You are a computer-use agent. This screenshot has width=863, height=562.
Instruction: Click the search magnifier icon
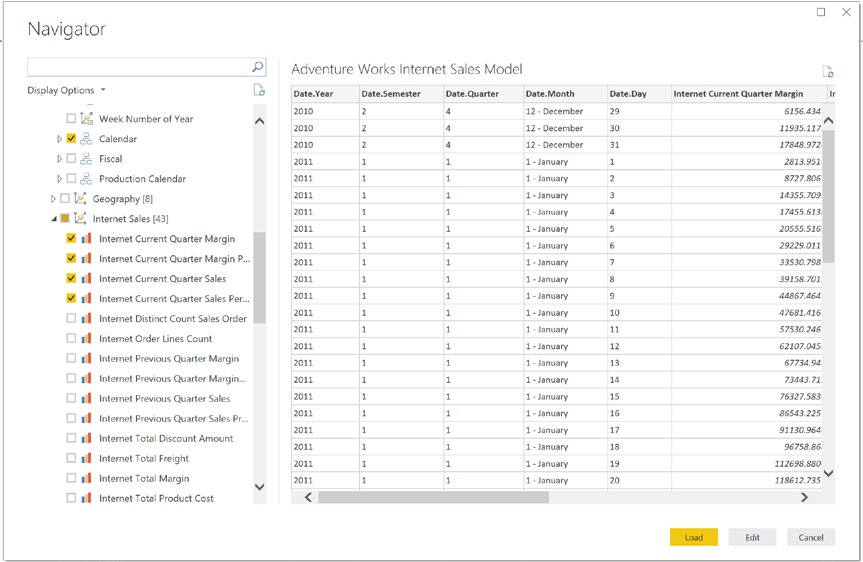click(x=257, y=67)
